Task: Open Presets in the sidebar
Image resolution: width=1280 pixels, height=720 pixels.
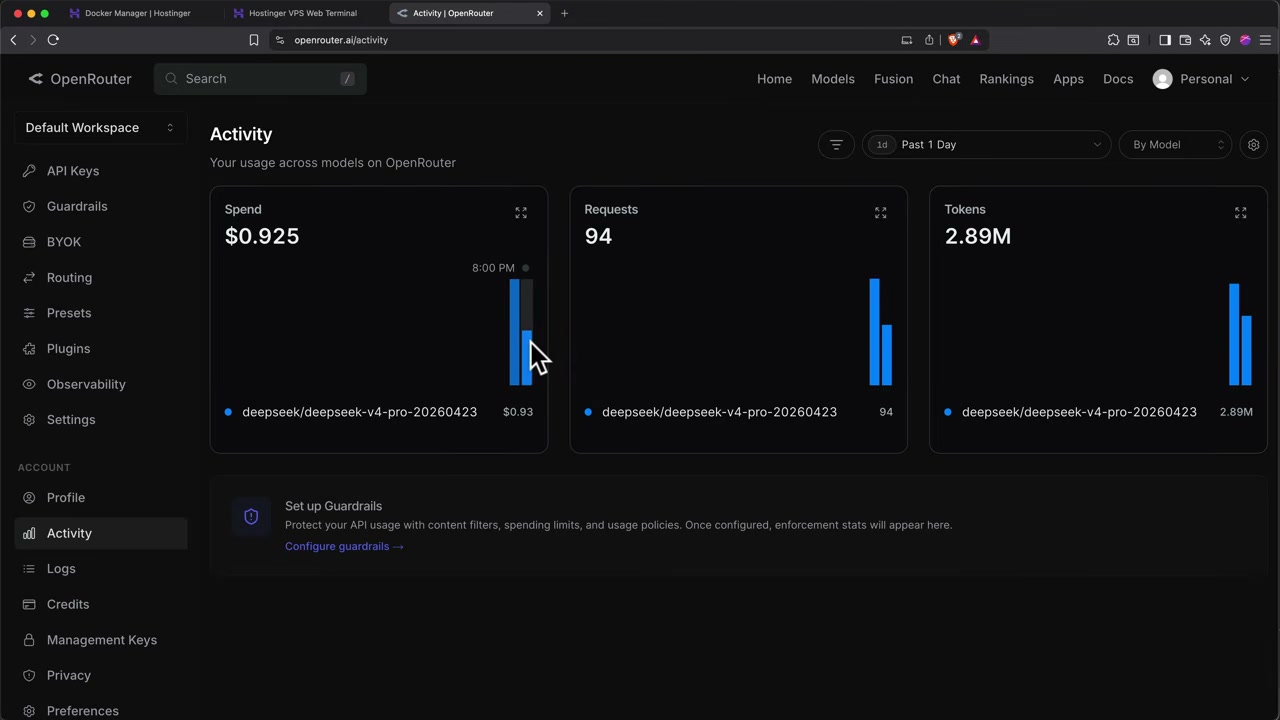Action: click(100, 313)
